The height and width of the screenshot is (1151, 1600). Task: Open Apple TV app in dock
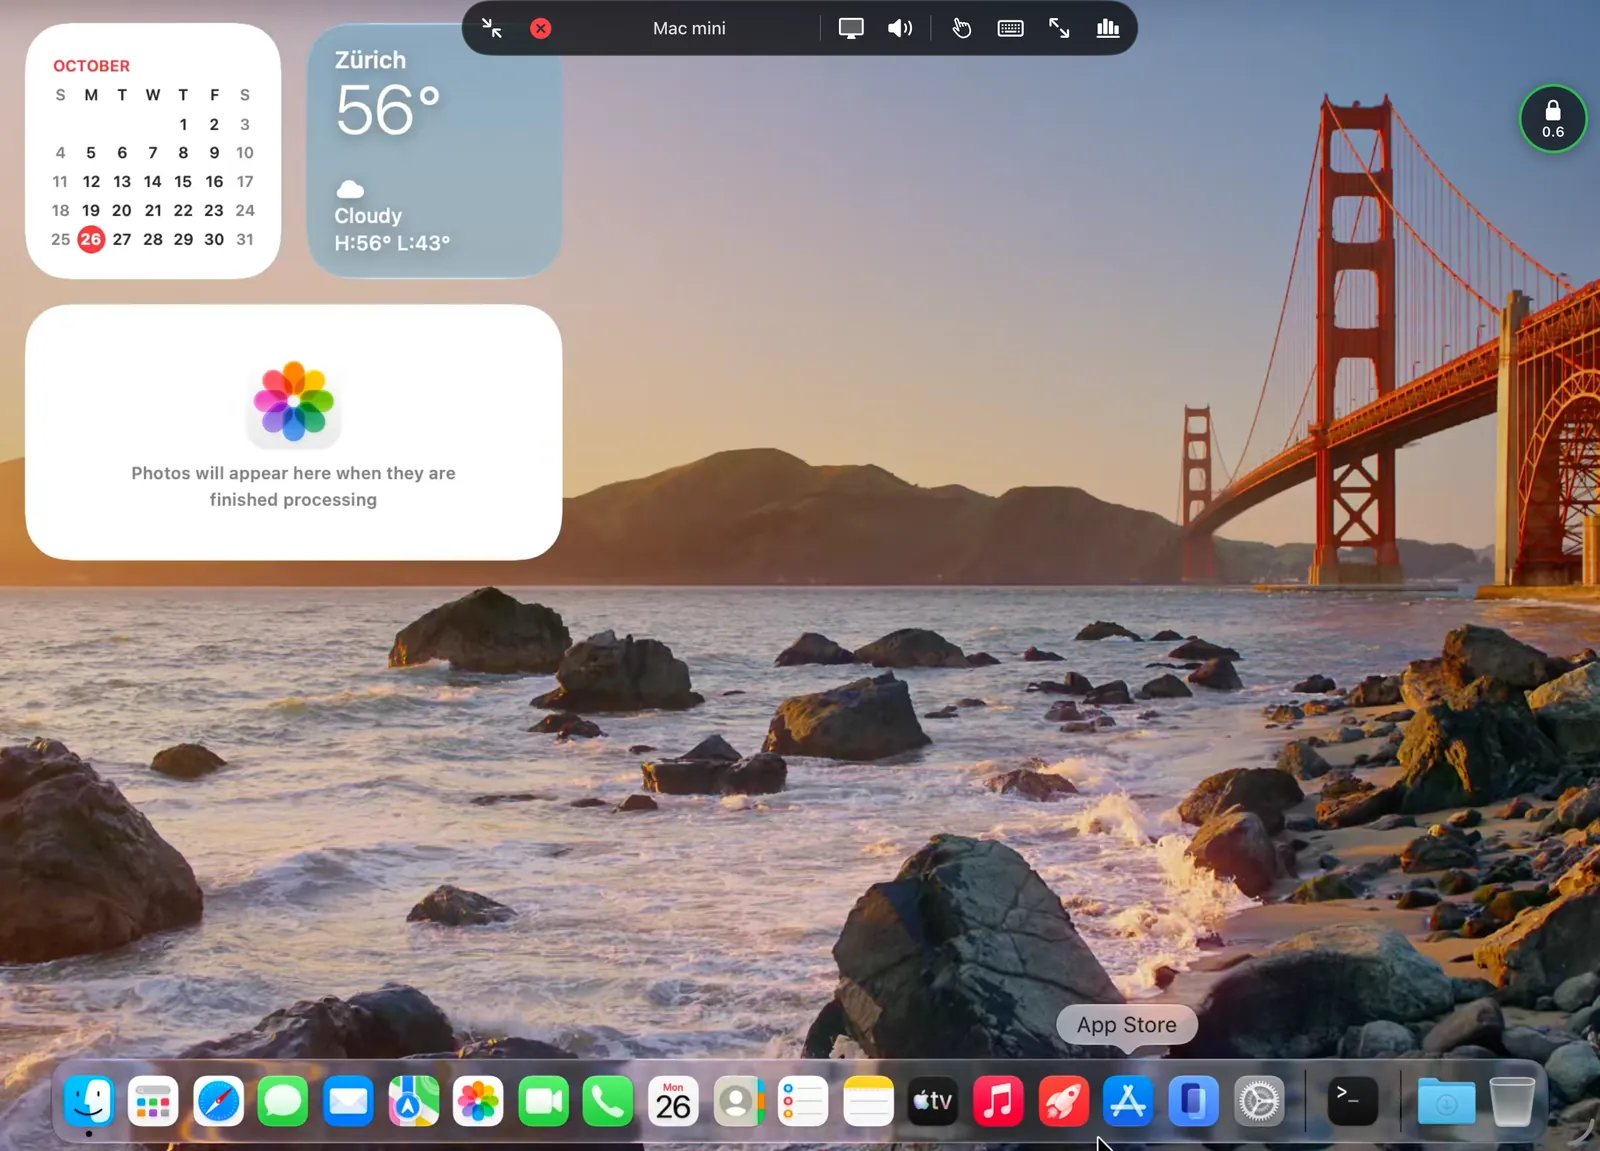933,1101
